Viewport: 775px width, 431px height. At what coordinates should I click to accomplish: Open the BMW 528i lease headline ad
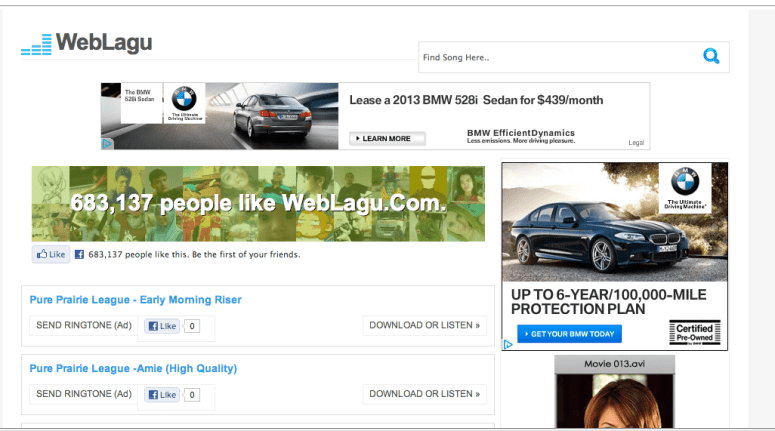tap(476, 100)
